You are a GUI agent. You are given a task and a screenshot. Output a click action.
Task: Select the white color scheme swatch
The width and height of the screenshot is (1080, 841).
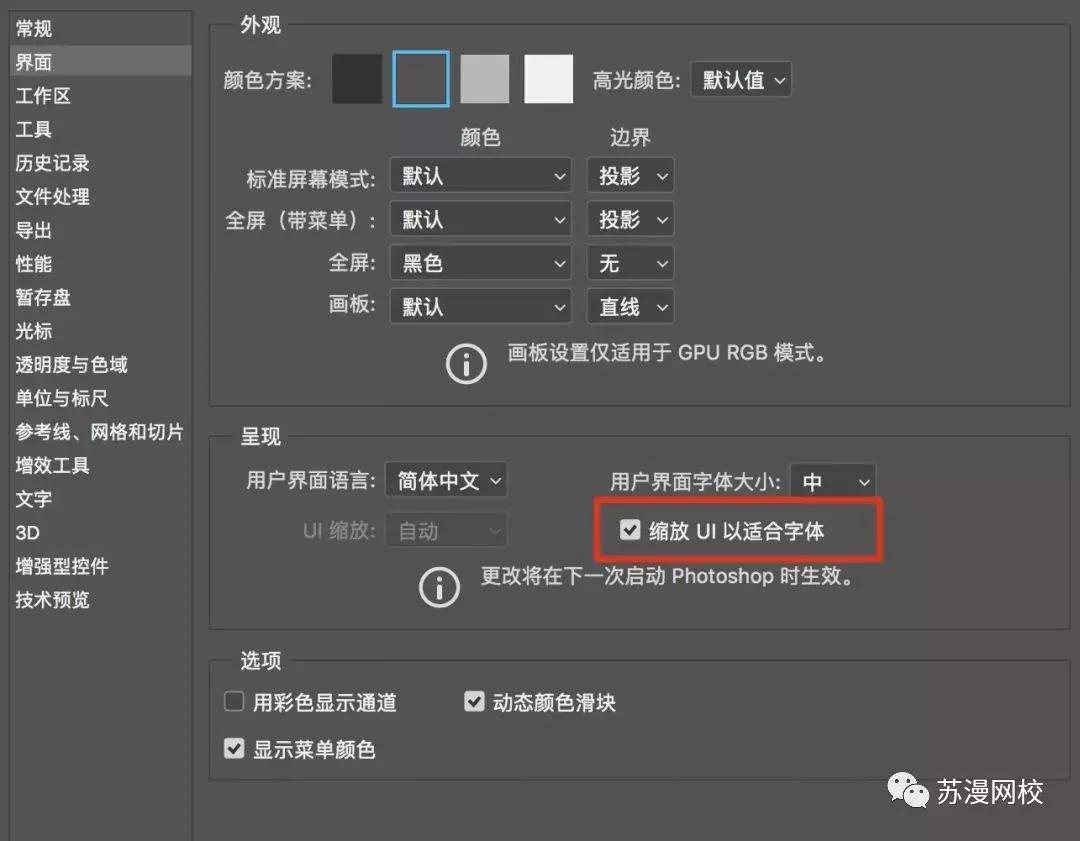click(548, 78)
